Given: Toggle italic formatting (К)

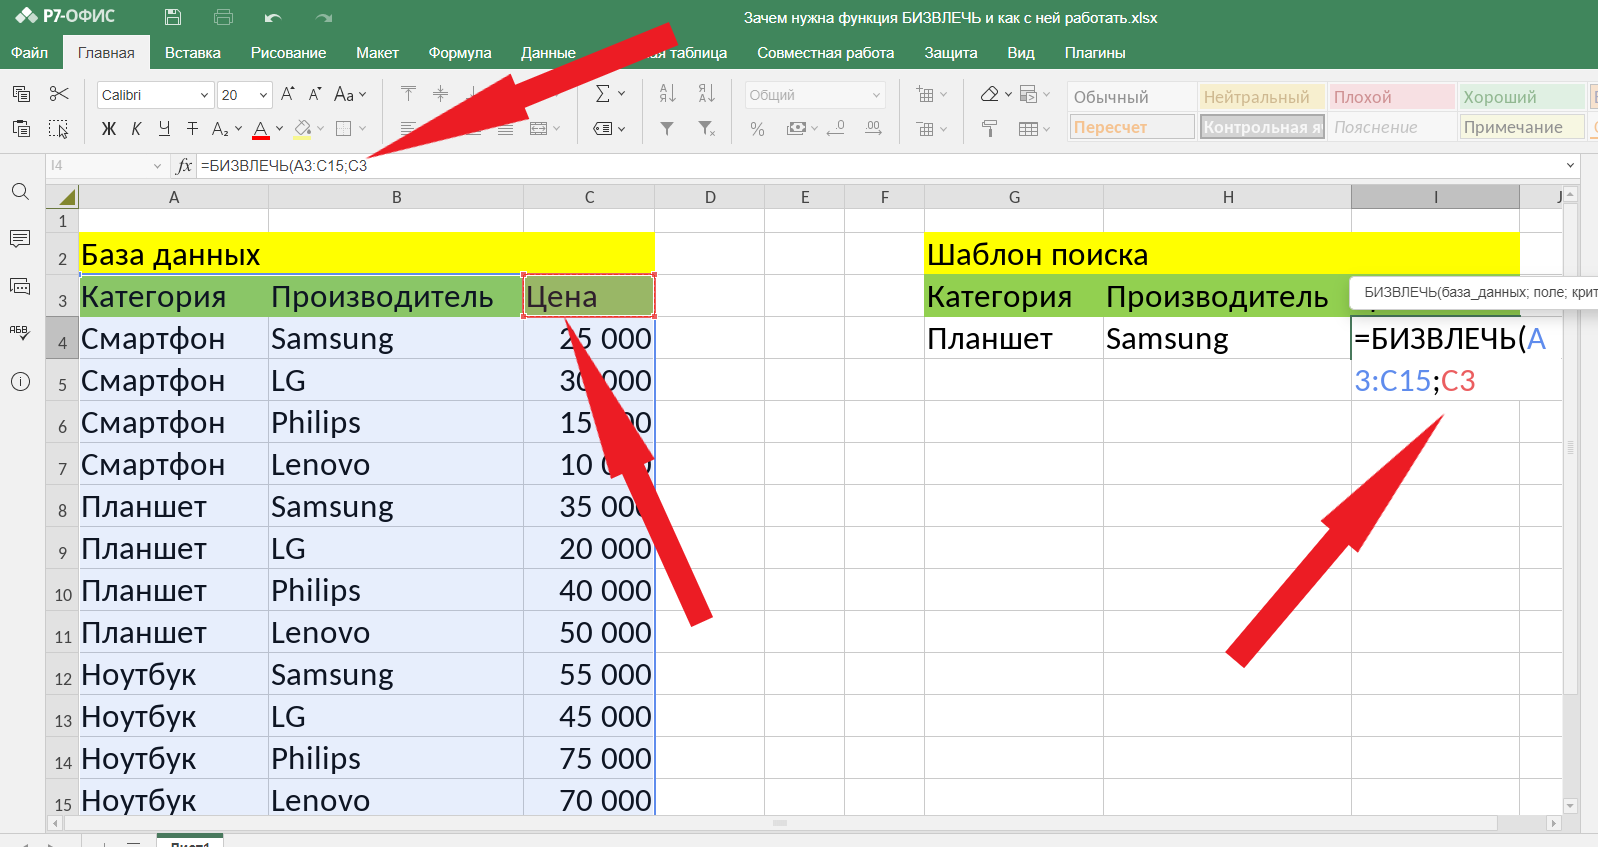Looking at the screenshot, I should tap(136, 128).
